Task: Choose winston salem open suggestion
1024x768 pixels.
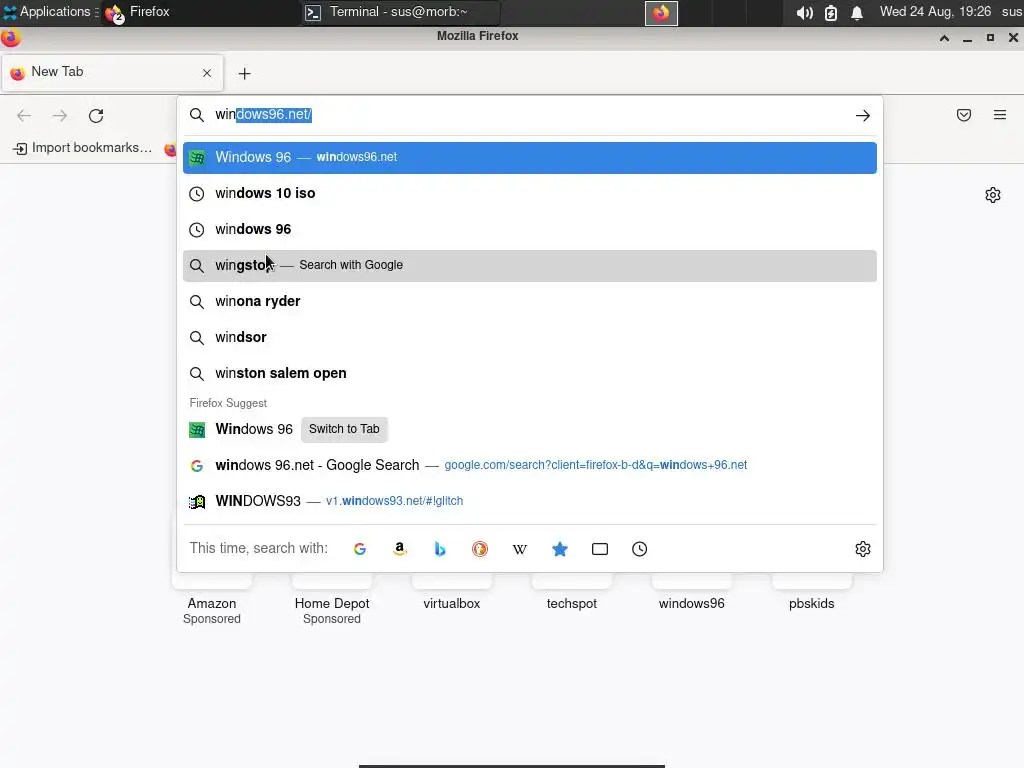Action: pyautogui.click(x=530, y=374)
